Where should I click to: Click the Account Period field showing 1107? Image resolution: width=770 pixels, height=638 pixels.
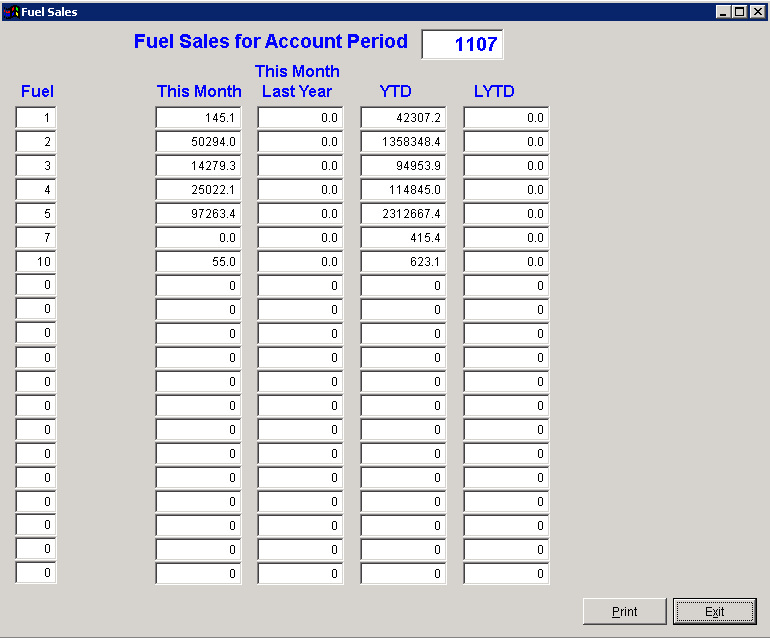coord(462,44)
